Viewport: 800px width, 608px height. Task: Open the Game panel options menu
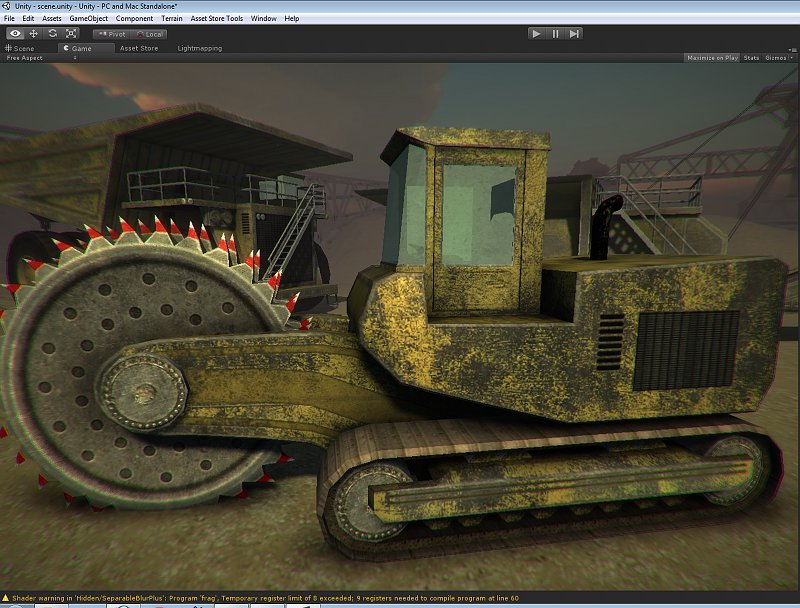pos(792,50)
